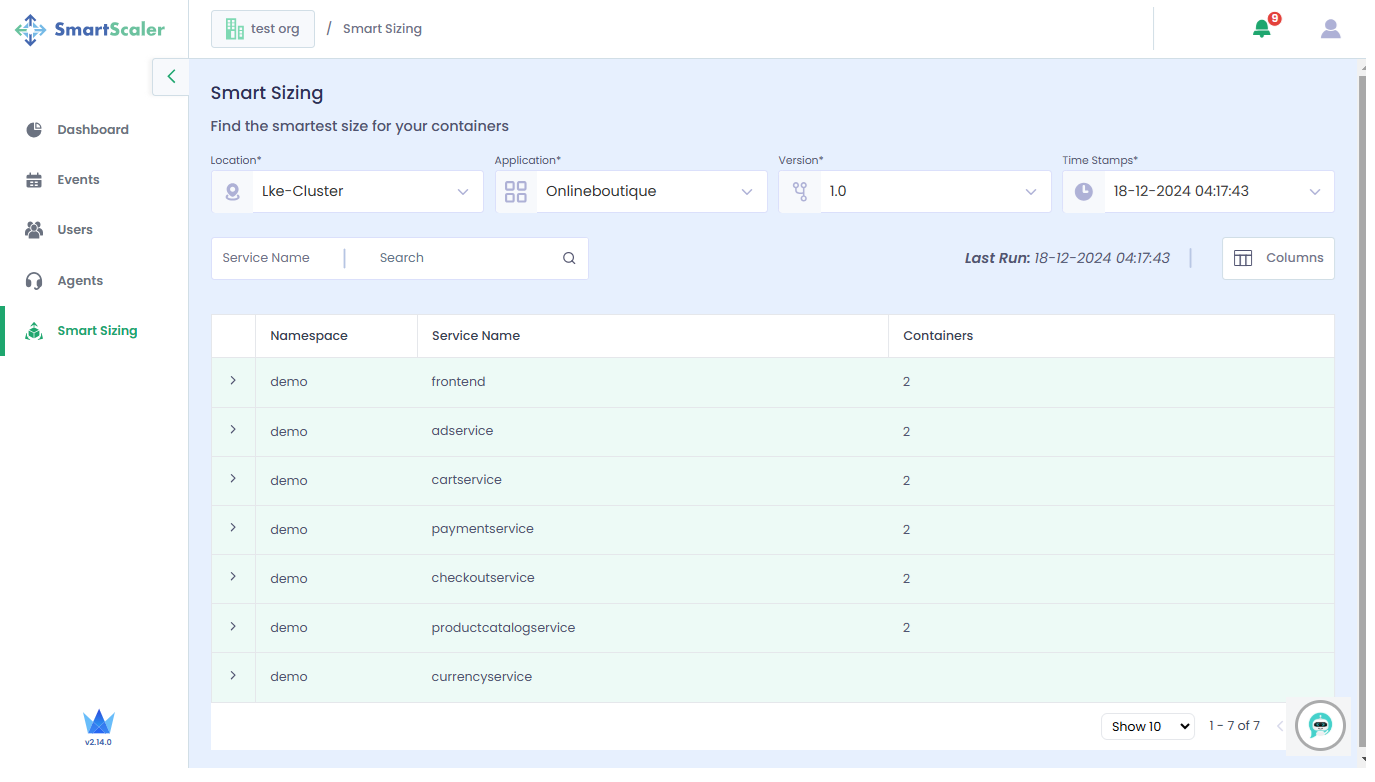Screen dimensions: 1375x782
Task: Expand the cartservice row
Action: click(233, 479)
